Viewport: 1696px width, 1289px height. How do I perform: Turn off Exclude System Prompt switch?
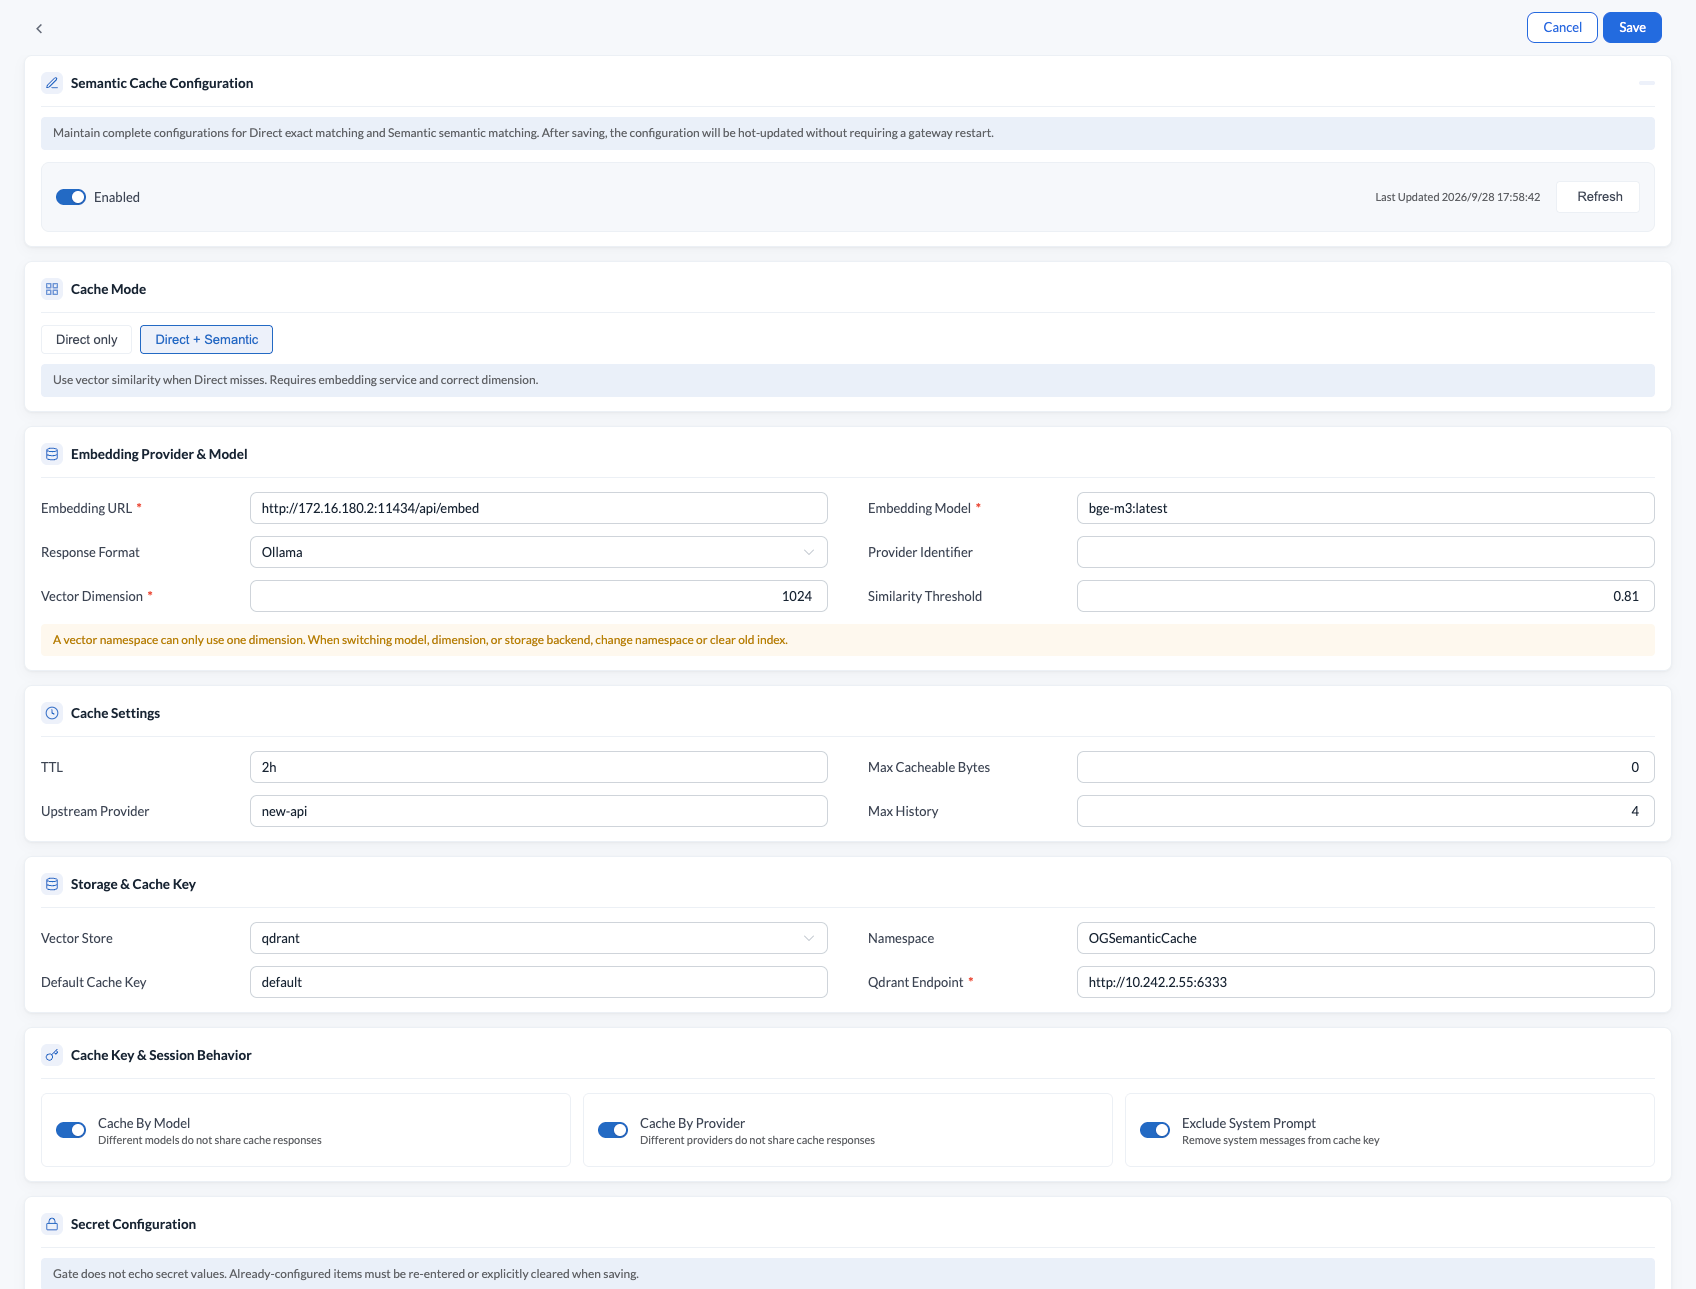click(x=1155, y=1130)
